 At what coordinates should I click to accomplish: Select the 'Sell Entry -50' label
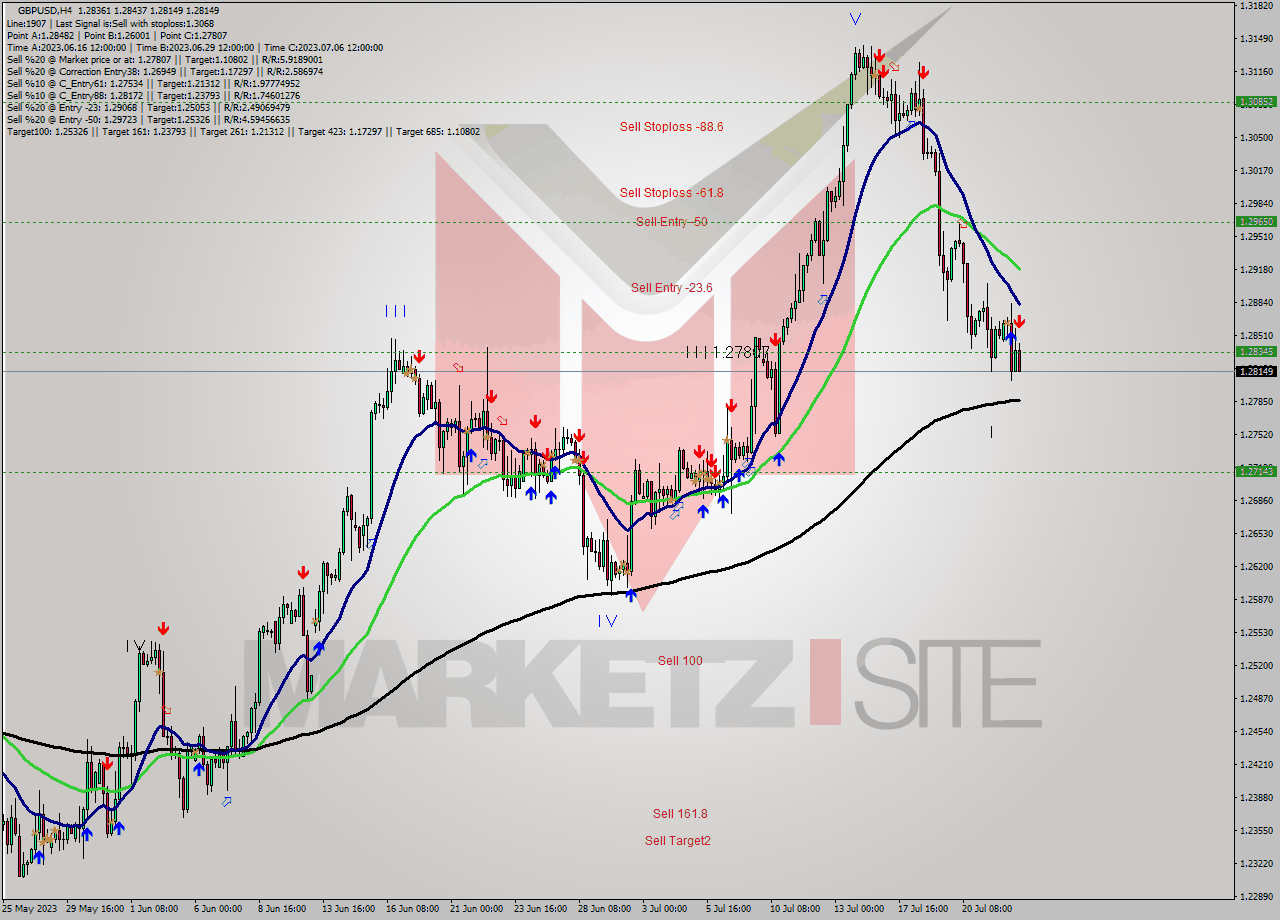click(671, 222)
